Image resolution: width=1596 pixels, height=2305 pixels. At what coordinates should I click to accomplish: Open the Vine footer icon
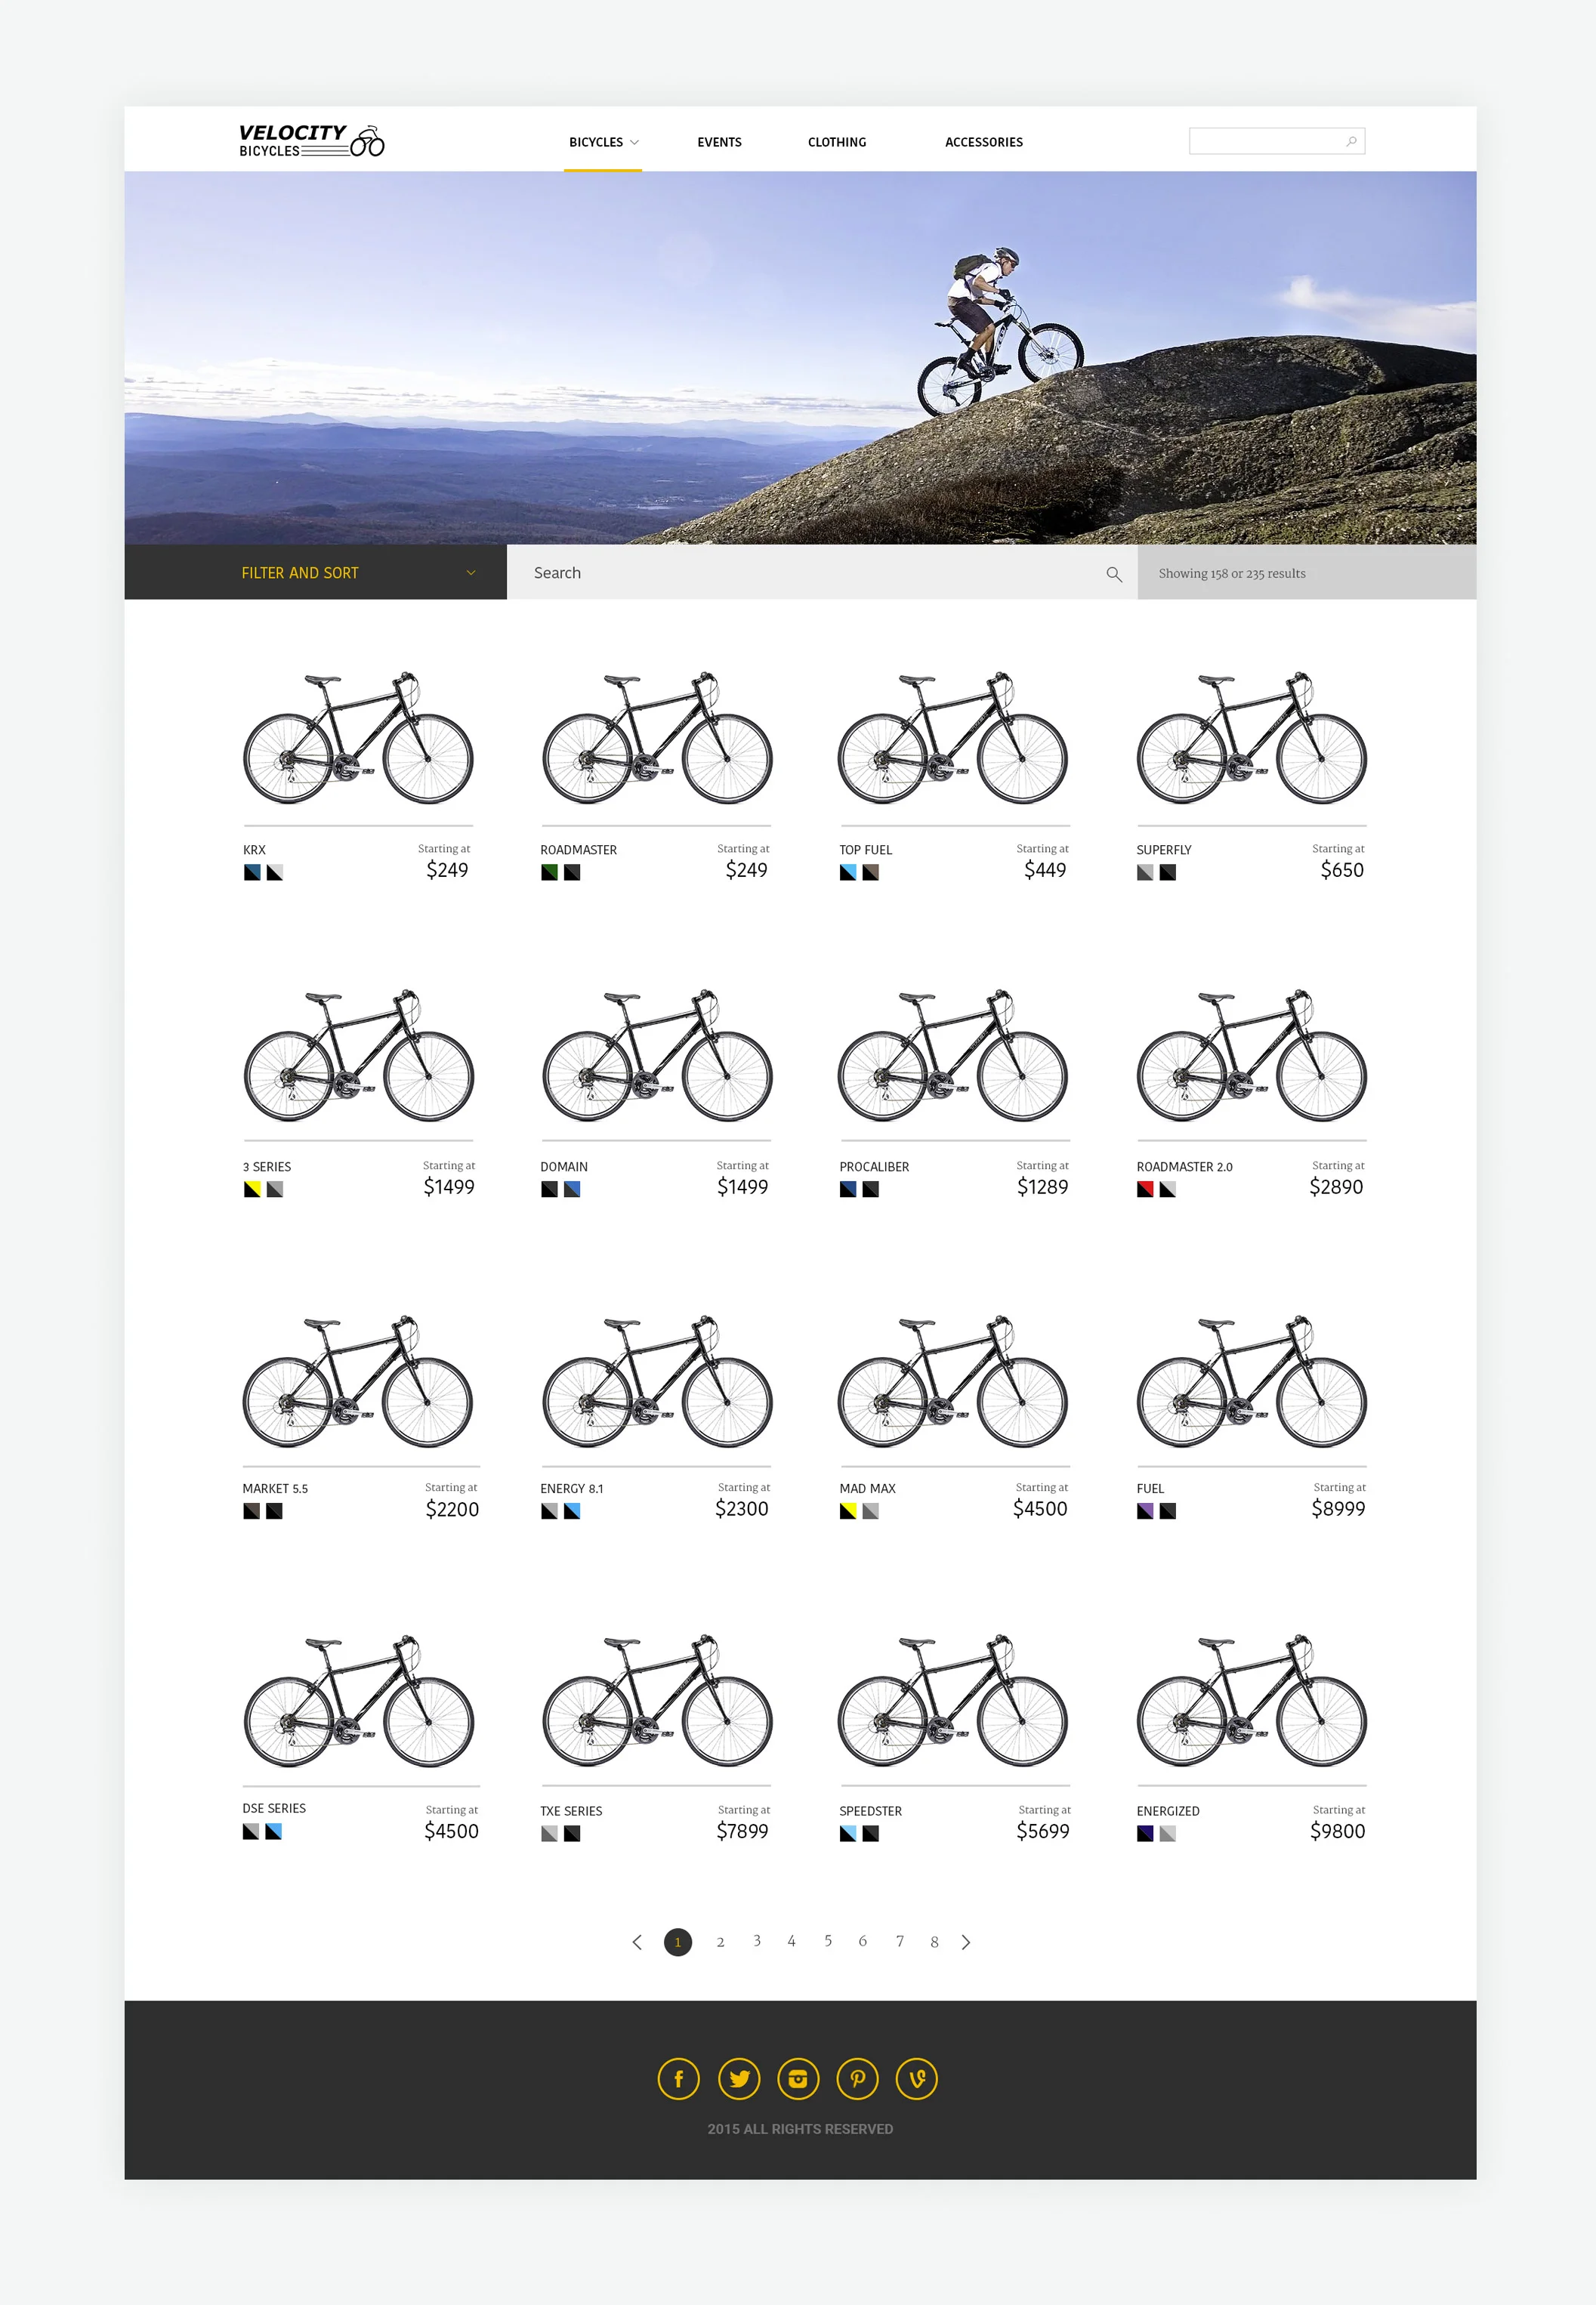917,2079
